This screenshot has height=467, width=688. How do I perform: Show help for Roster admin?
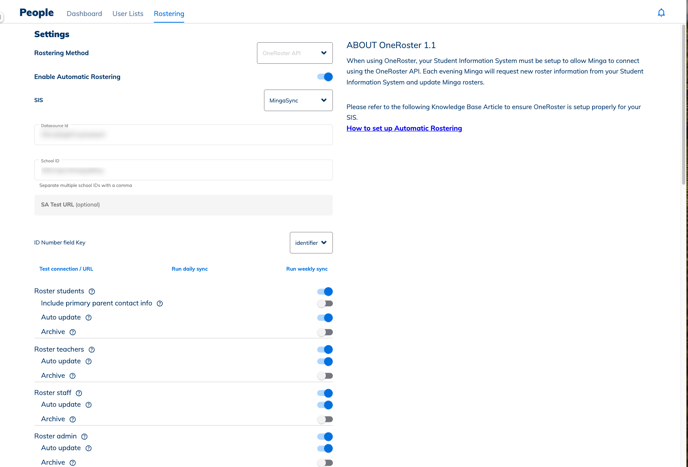(x=85, y=437)
